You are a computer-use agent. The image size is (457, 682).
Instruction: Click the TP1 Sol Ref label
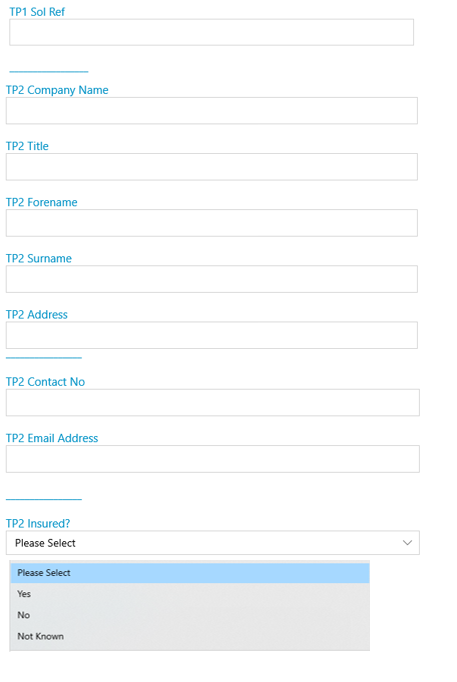click(x=37, y=12)
